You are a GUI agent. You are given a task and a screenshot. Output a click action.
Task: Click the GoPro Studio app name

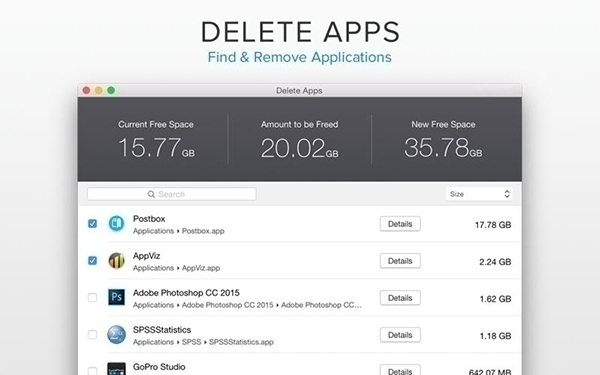click(x=159, y=367)
